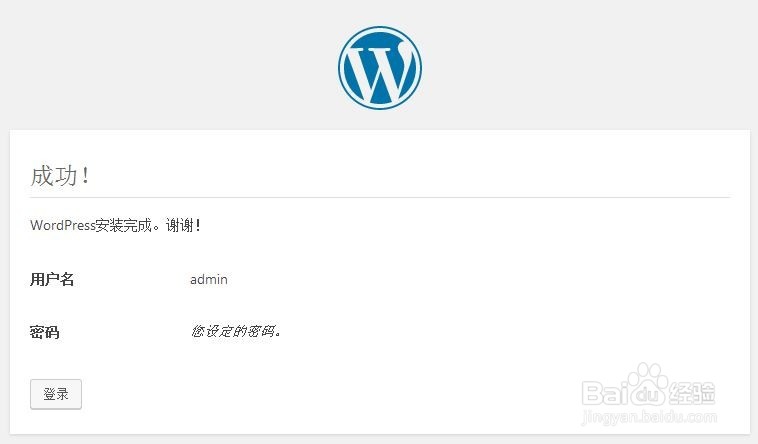The height and width of the screenshot is (444, 758).
Task: Click the italic 您设定的密码 text
Action: (x=236, y=331)
